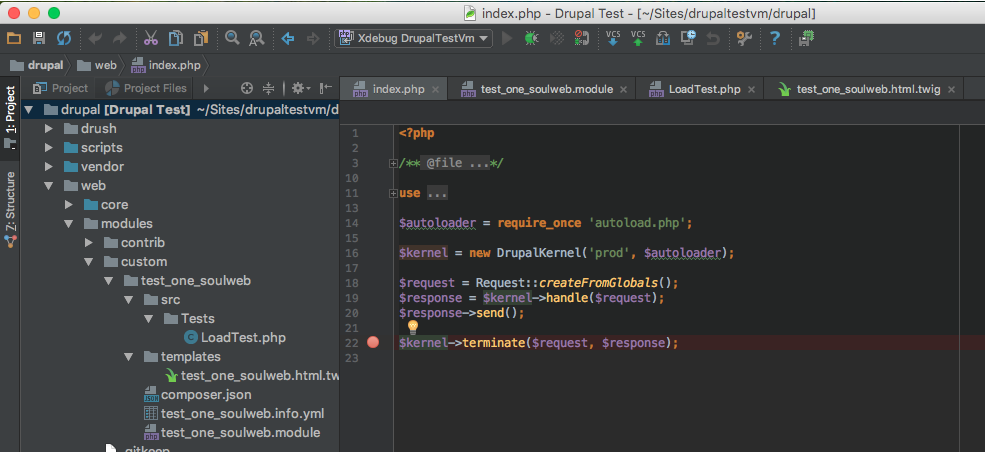Open Project panel gear settings menu
This screenshot has height=452, width=985.
301,89
